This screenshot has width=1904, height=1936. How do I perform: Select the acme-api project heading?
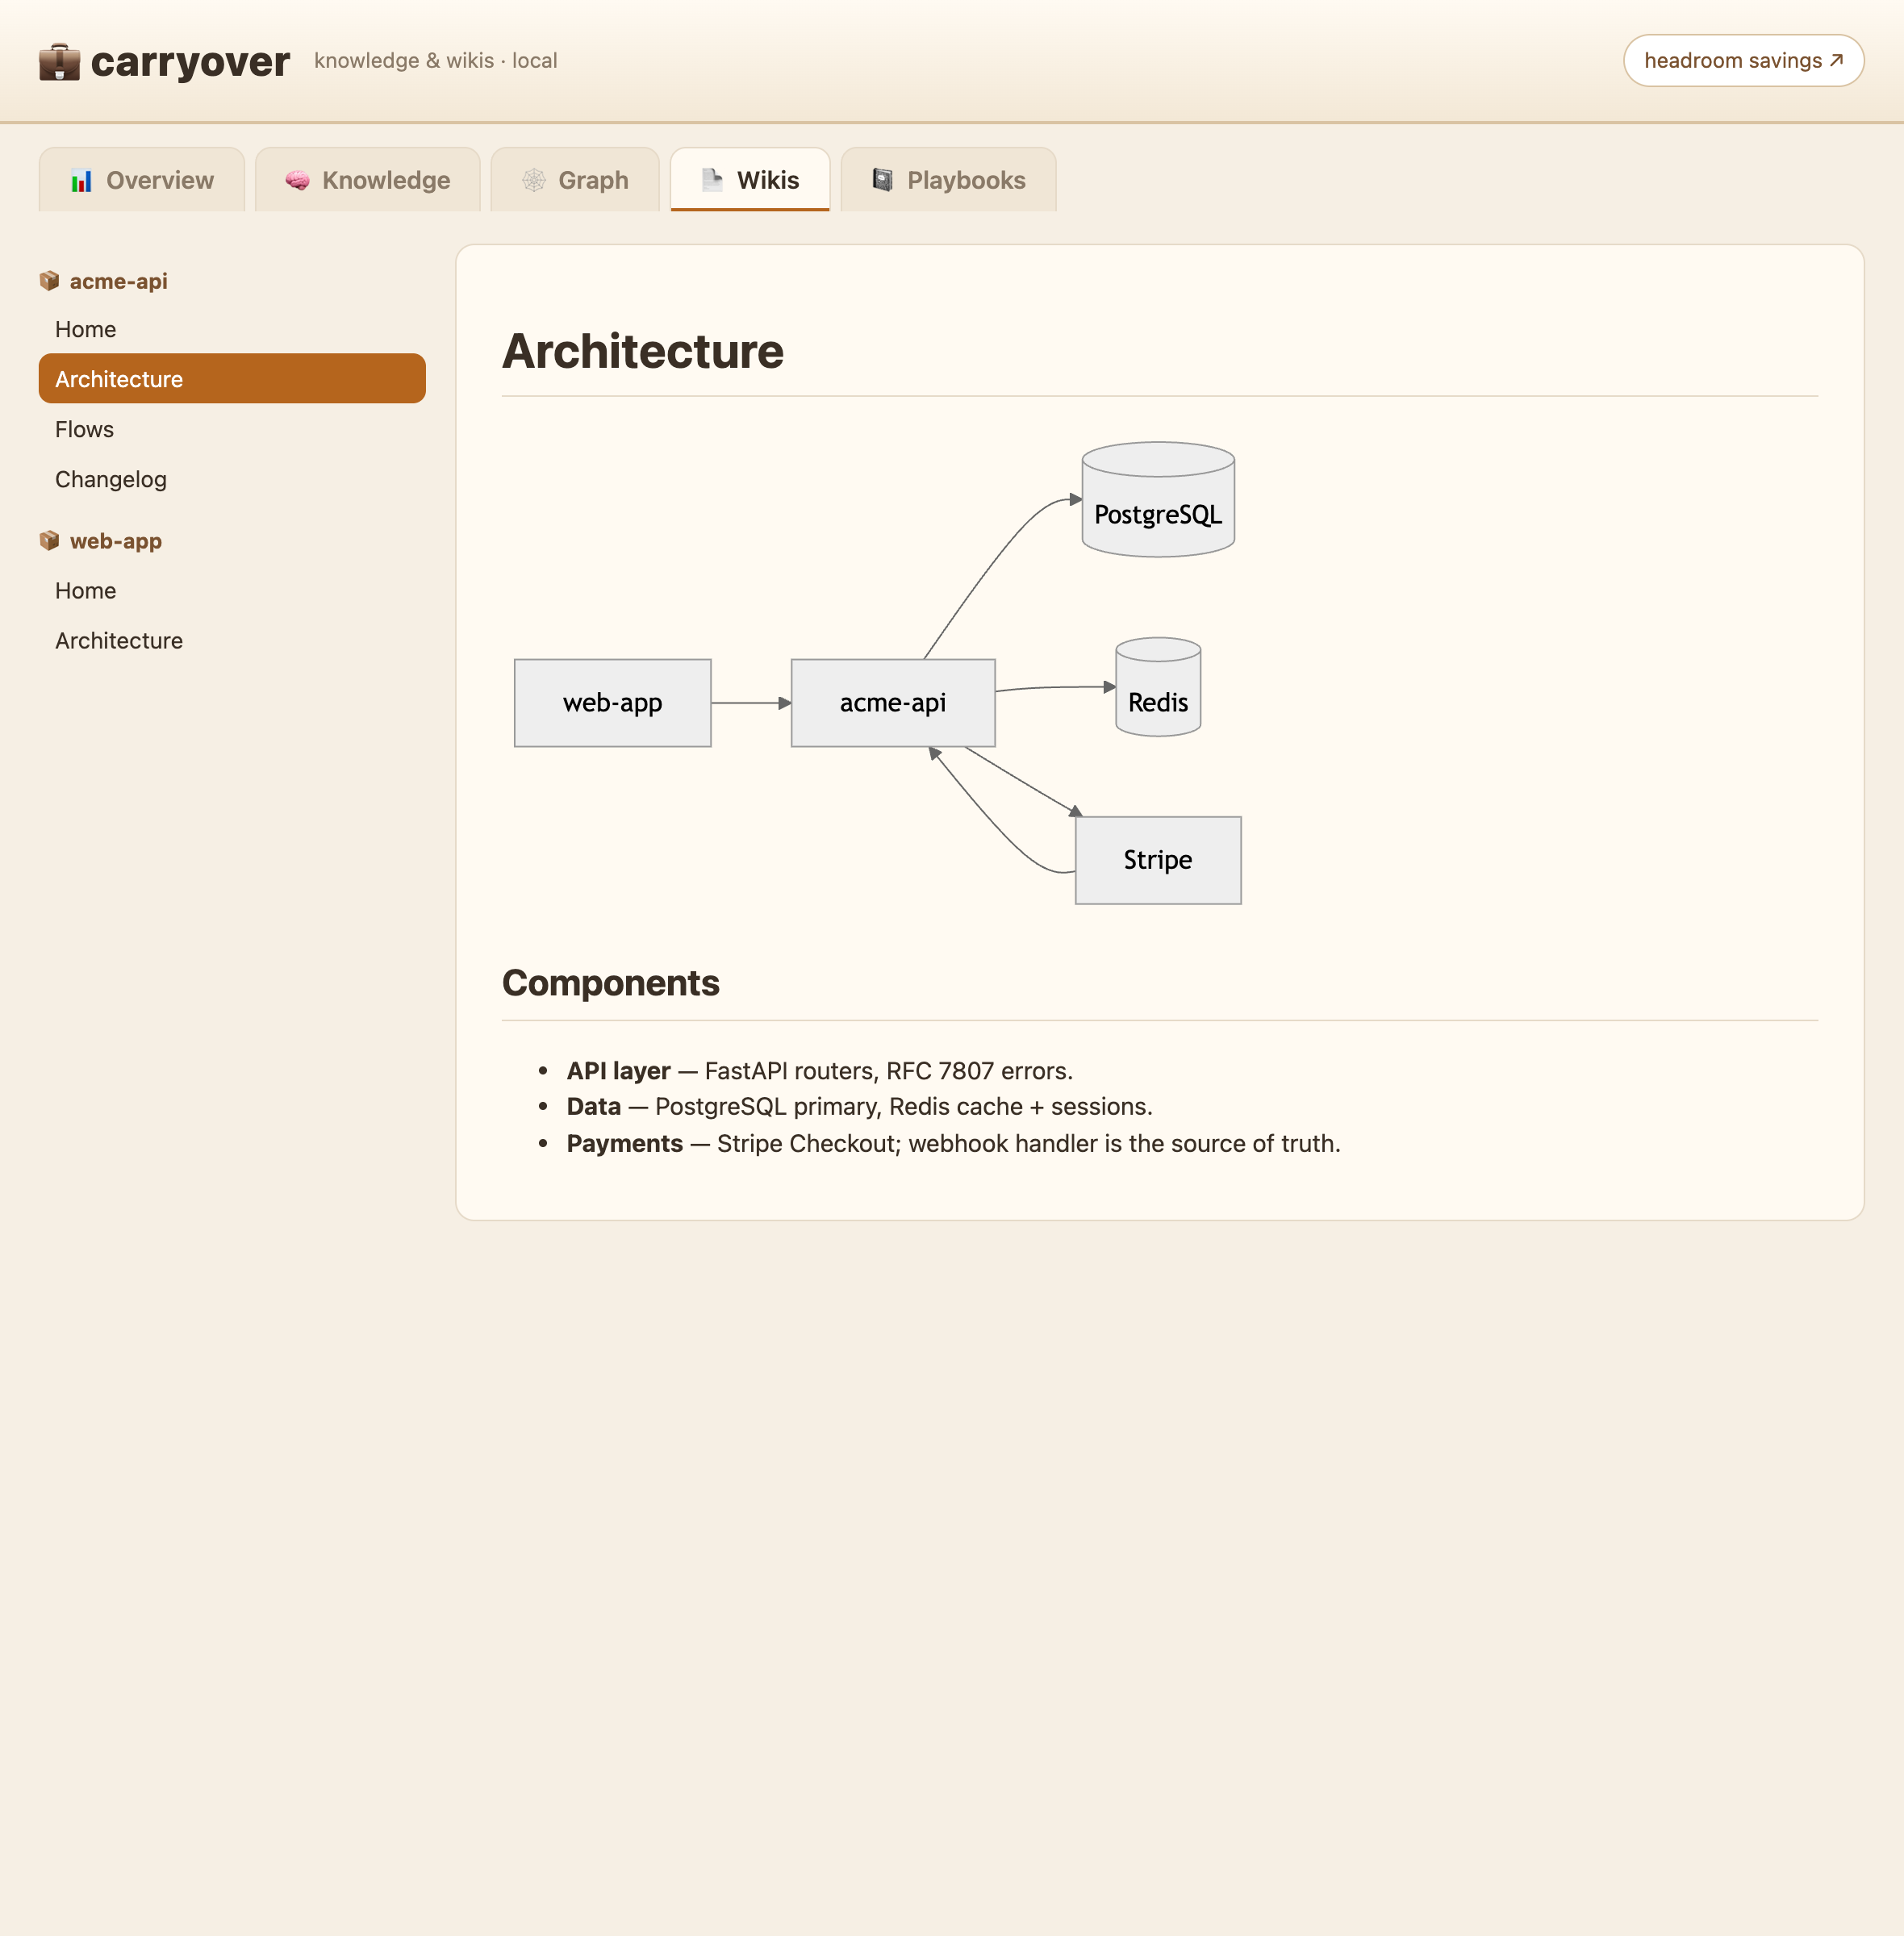point(118,282)
